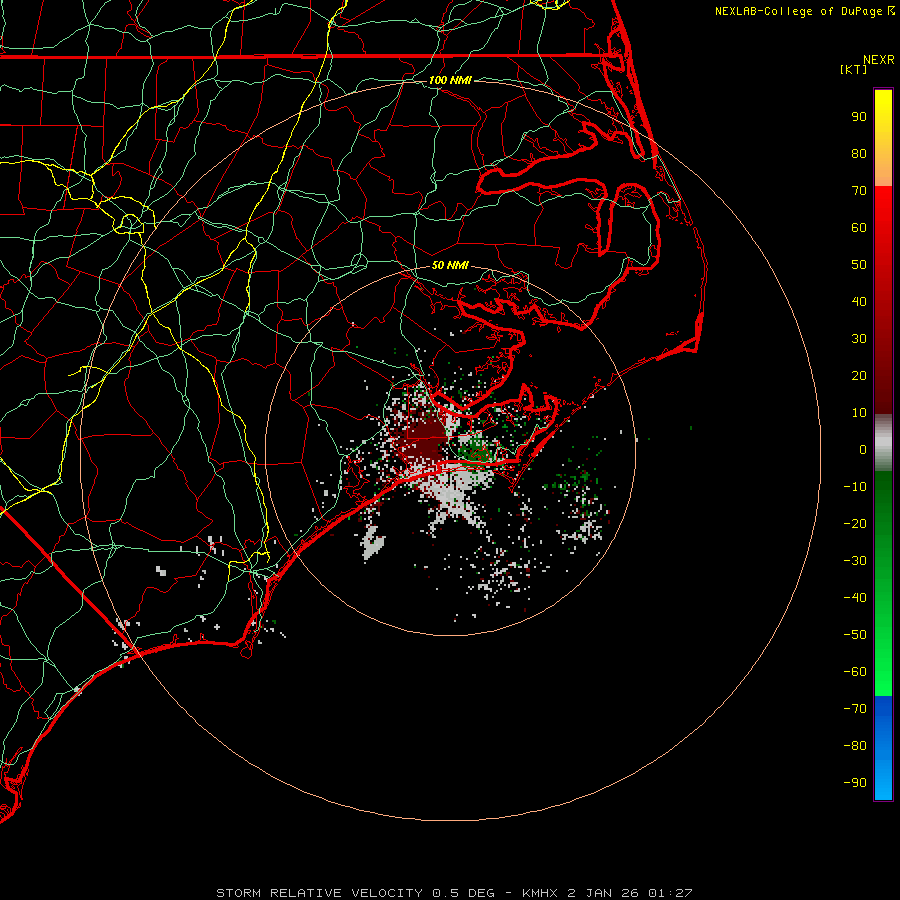The height and width of the screenshot is (900, 900).
Task: Pick the blue segment of the color bar
Action: [883, 748]
